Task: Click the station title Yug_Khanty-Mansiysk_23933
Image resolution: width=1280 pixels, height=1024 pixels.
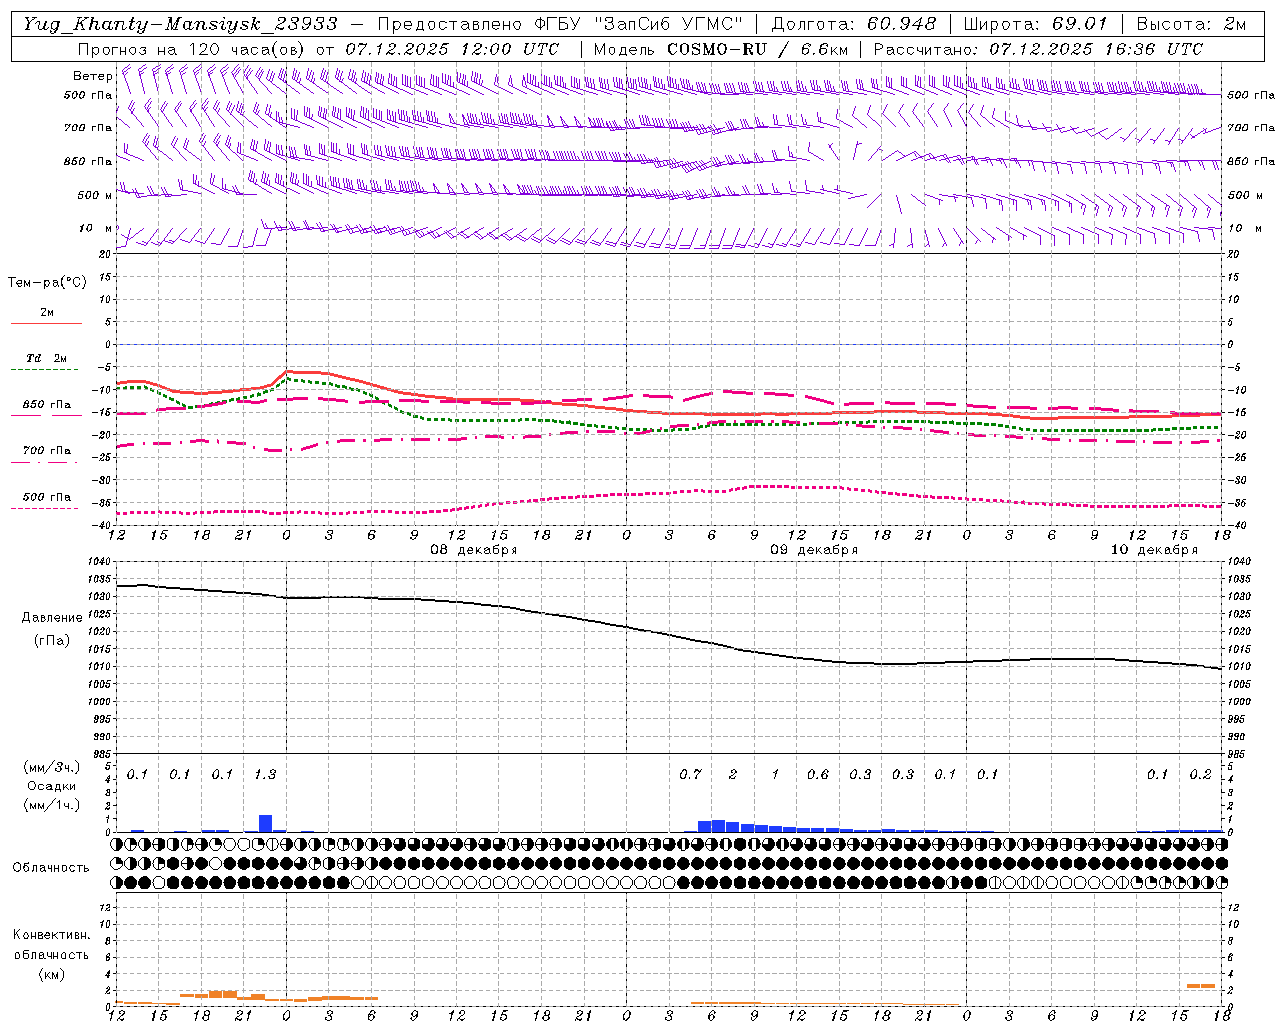Action: click(x=181, y=24)
